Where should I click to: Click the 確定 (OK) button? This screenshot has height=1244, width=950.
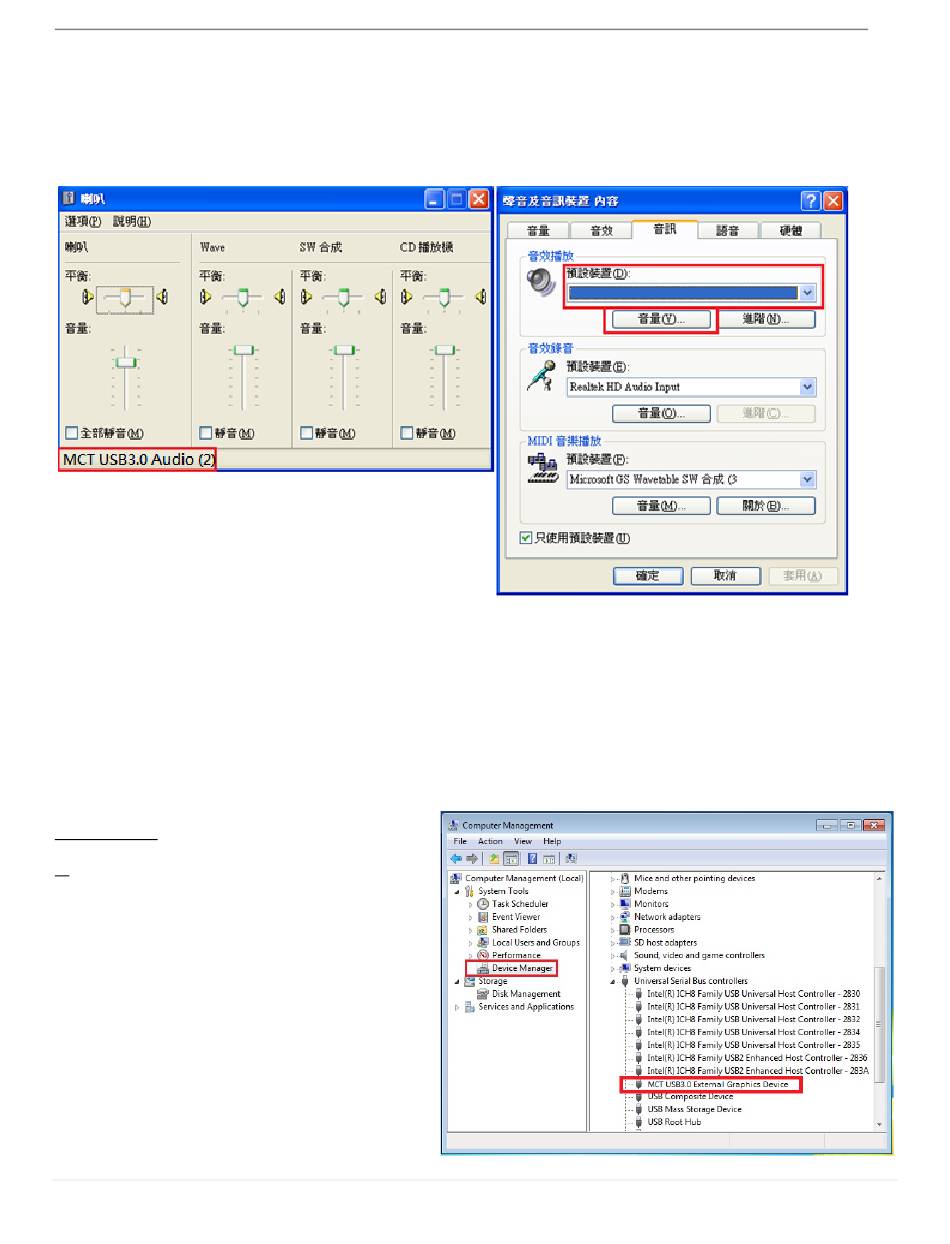(648, 576)
